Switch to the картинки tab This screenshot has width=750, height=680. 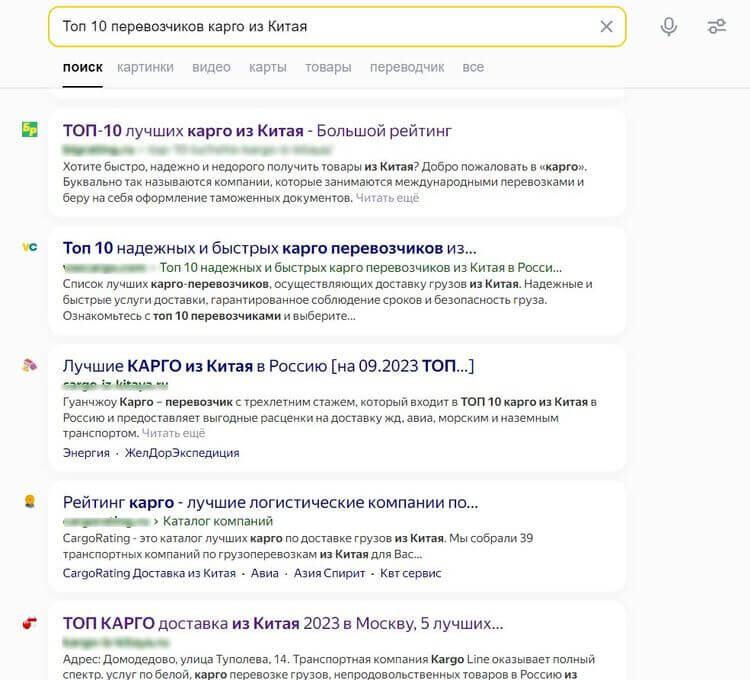pyautogui.click(x=145, y=67)
